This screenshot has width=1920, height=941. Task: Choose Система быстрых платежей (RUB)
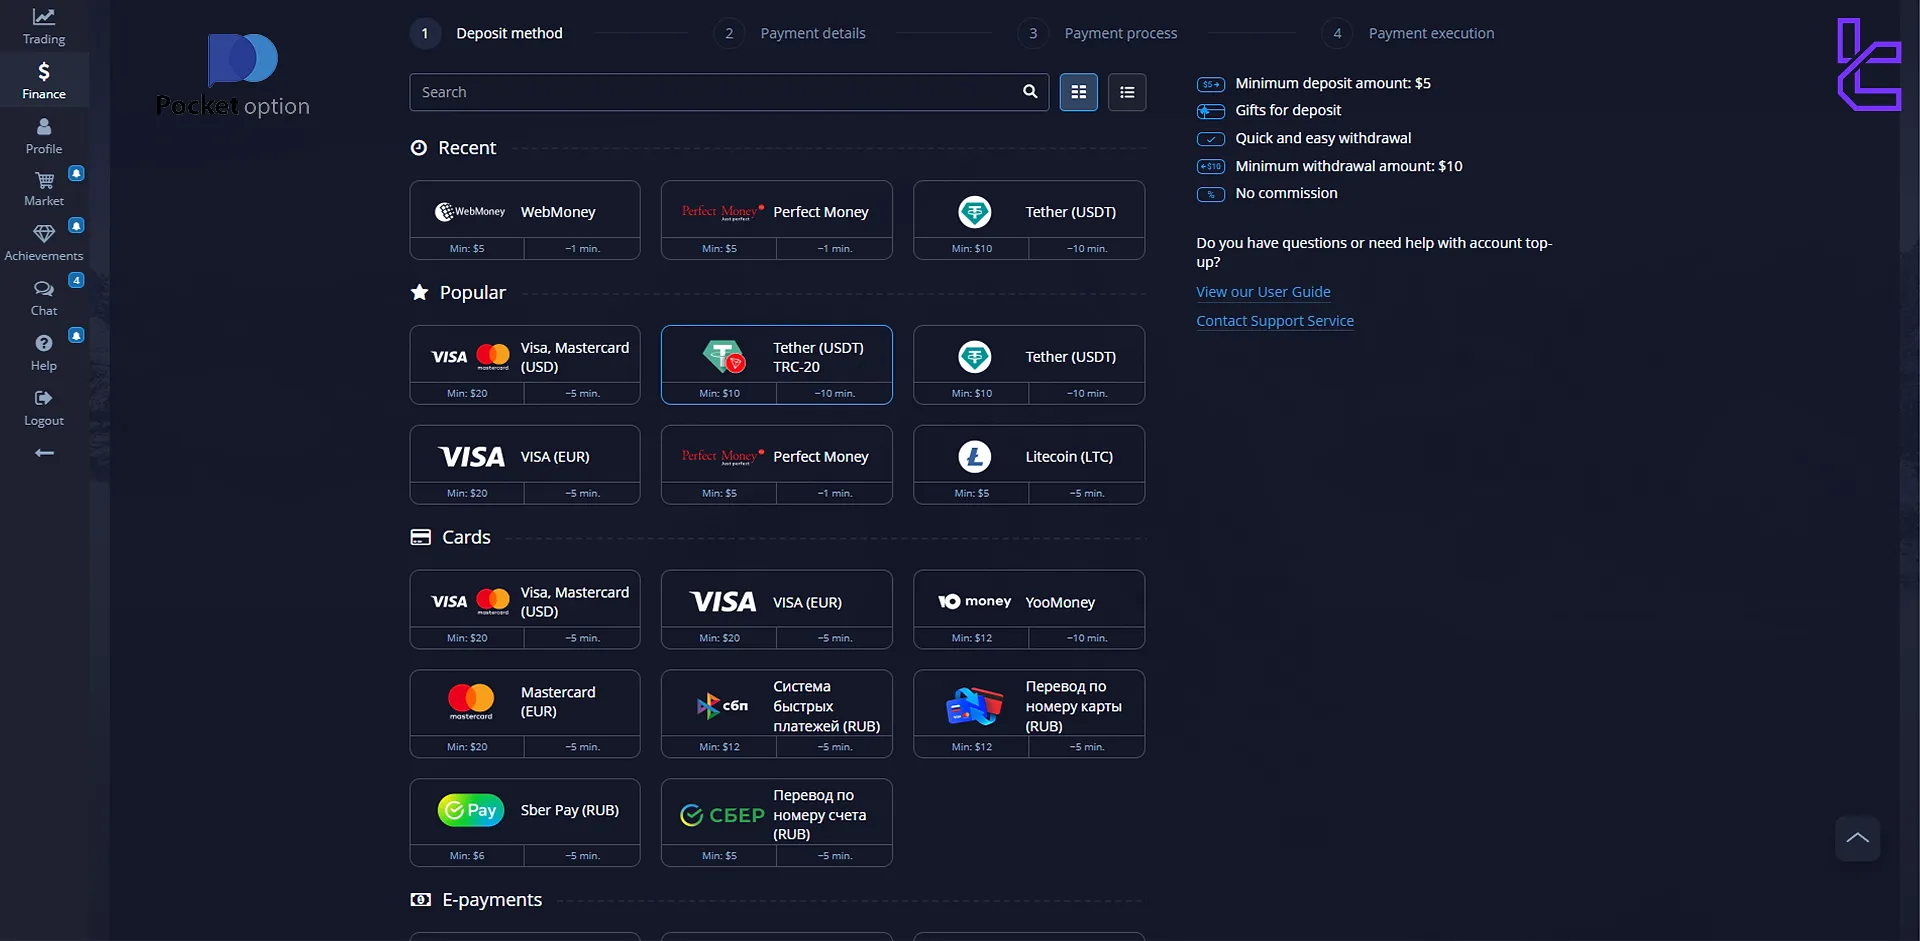tap(777, 714)
